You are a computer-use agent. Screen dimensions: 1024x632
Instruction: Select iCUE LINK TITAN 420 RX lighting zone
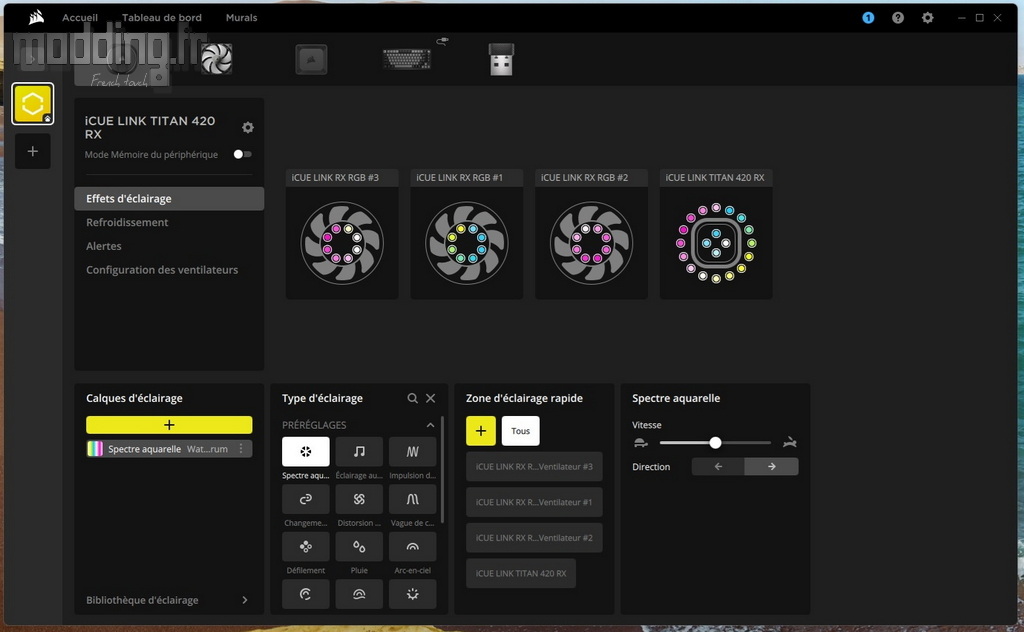521,573
